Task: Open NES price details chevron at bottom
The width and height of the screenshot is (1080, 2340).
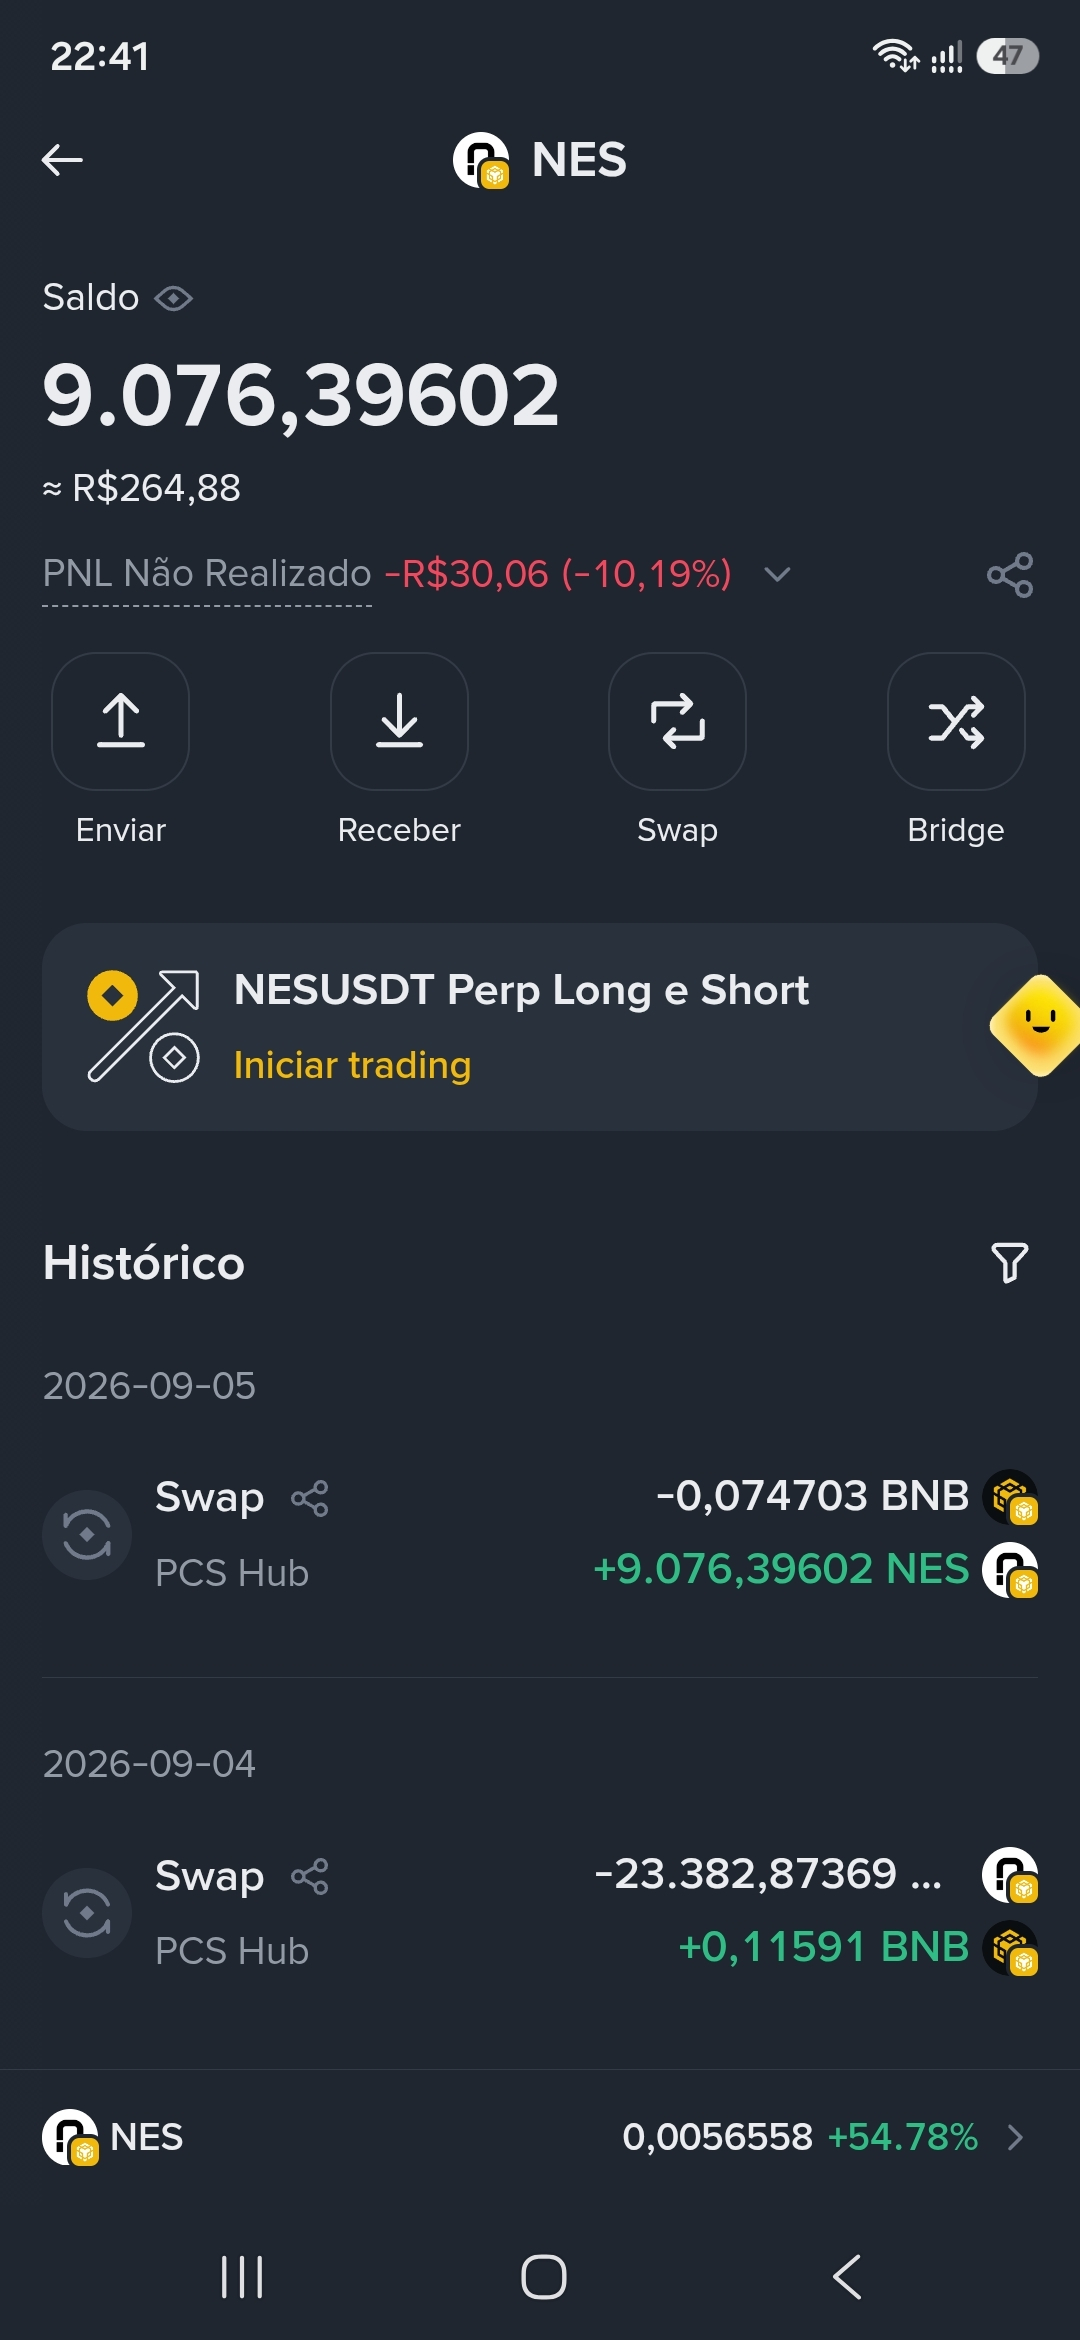Action: point(1015,2137)
